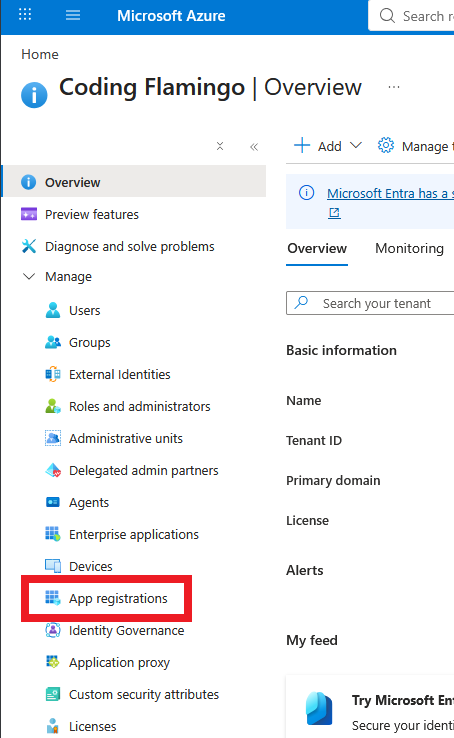The image size is (454, 738).
Task: Click the Users person icon
Action: [x=53, y=310]
